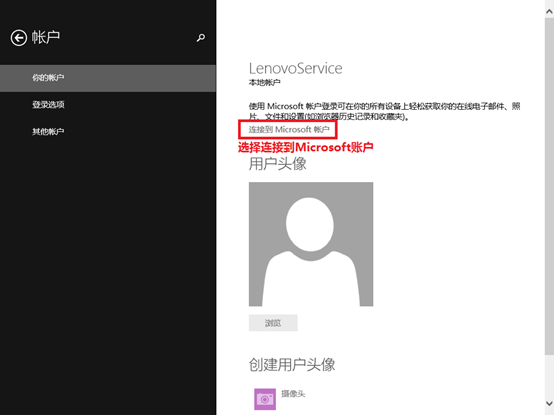The height and width of the screenshot is (415, 554).
Task: Click the 用户头像 heading
Action: [x=277, y=164]
